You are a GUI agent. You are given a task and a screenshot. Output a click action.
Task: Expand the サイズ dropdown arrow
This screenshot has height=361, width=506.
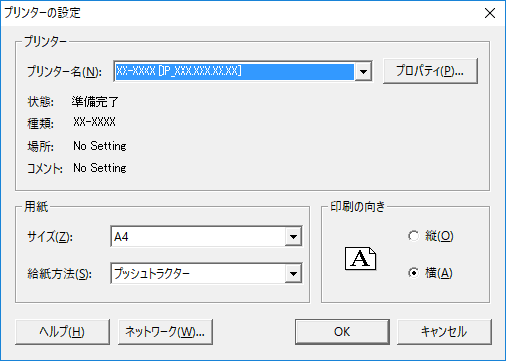click(293, 237)
